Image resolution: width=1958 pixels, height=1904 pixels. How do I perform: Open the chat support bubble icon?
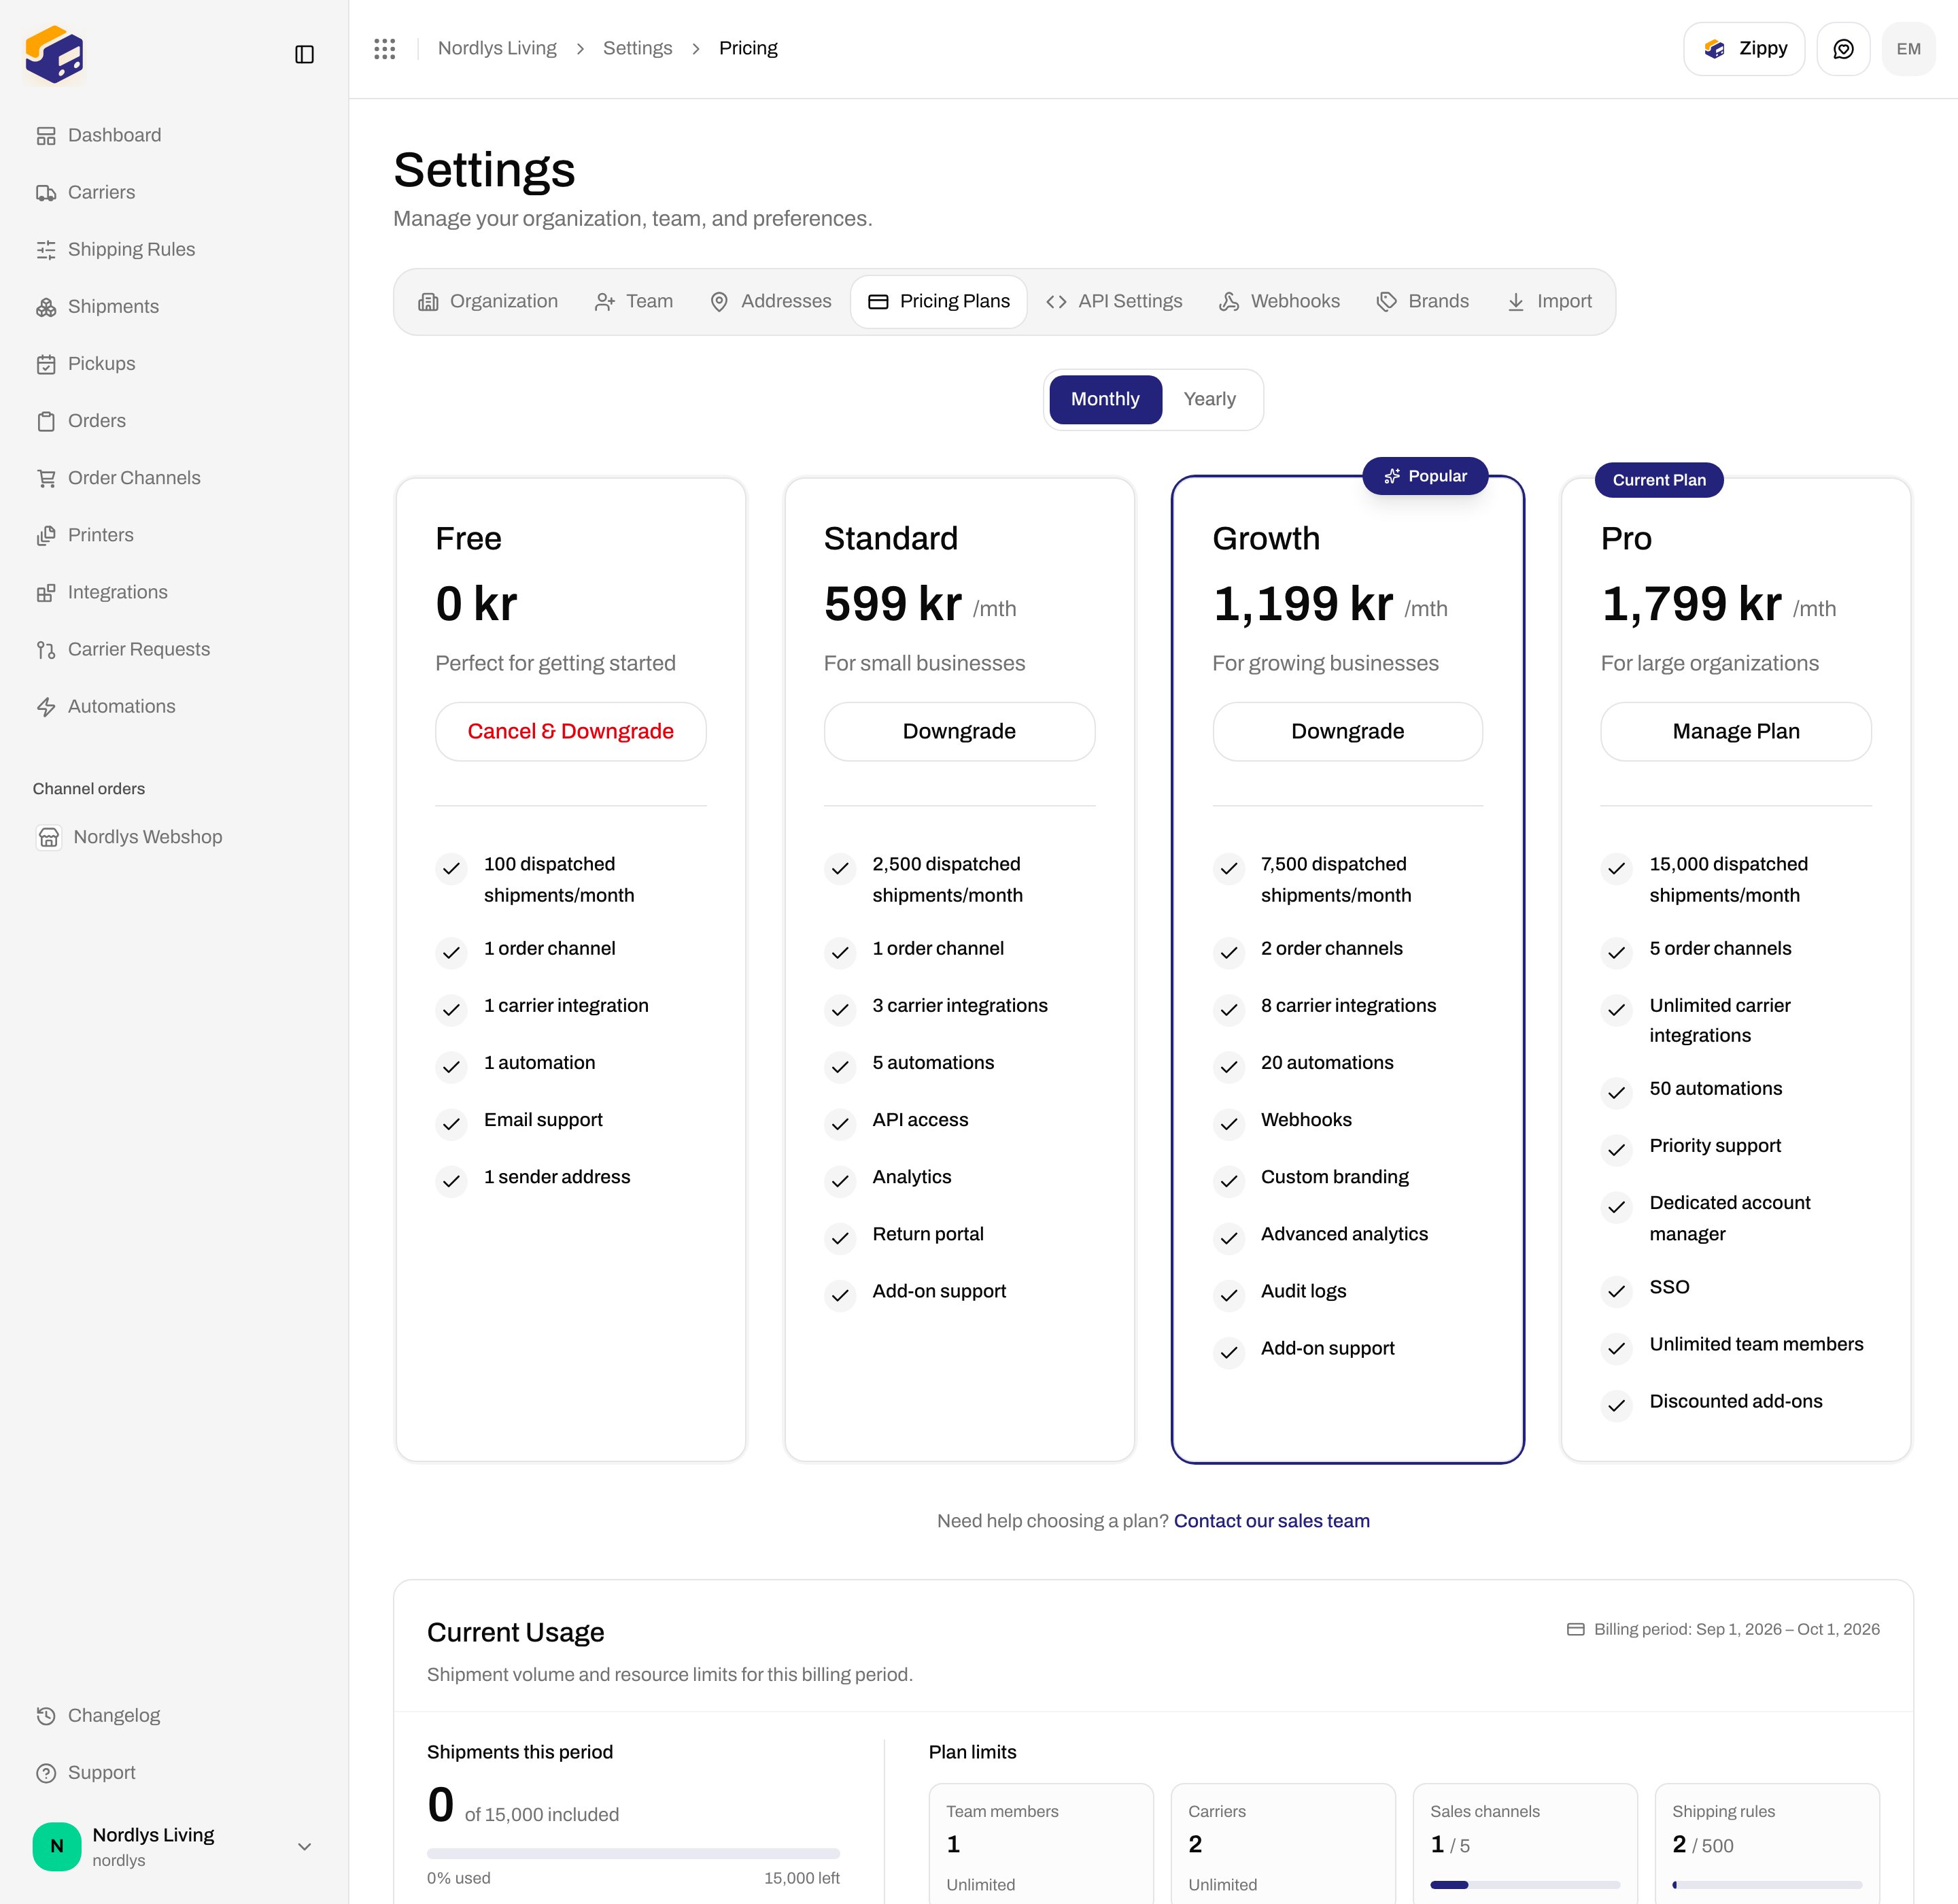tap(1843, 49)
